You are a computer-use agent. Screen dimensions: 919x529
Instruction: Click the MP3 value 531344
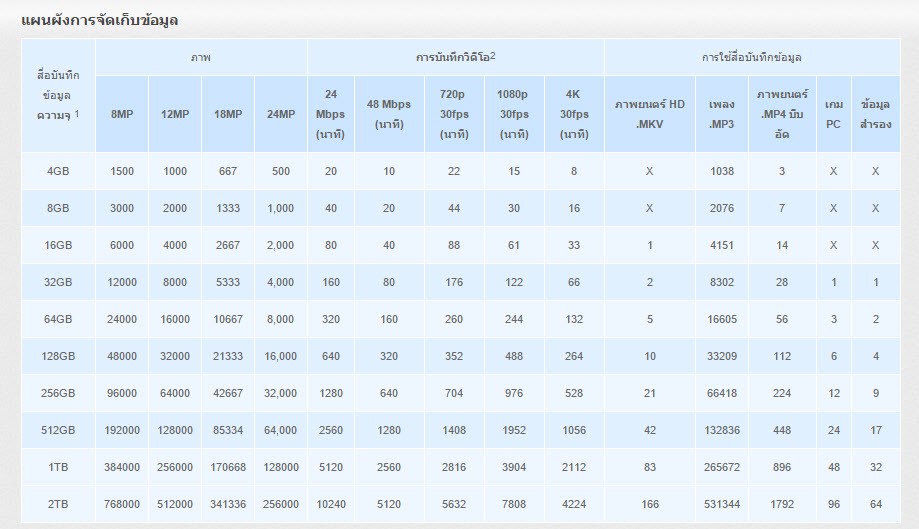pos(722,504)
